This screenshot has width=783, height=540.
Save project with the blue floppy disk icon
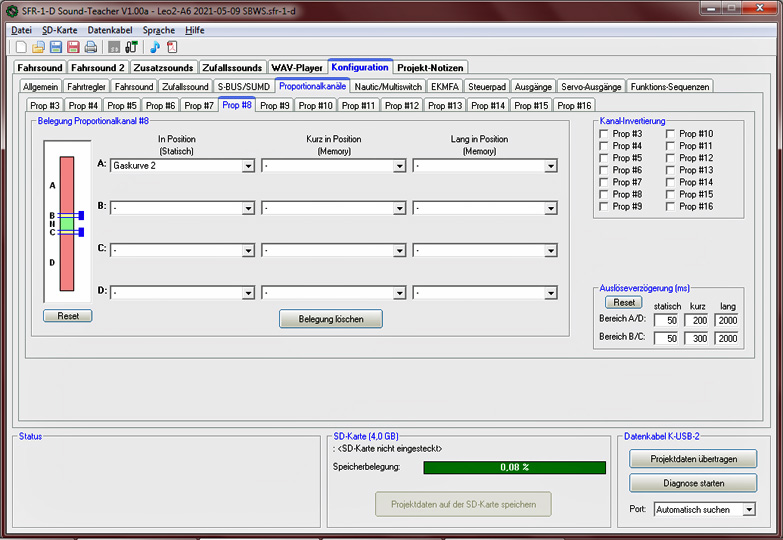pyautogui.click(x=56, y=47)
